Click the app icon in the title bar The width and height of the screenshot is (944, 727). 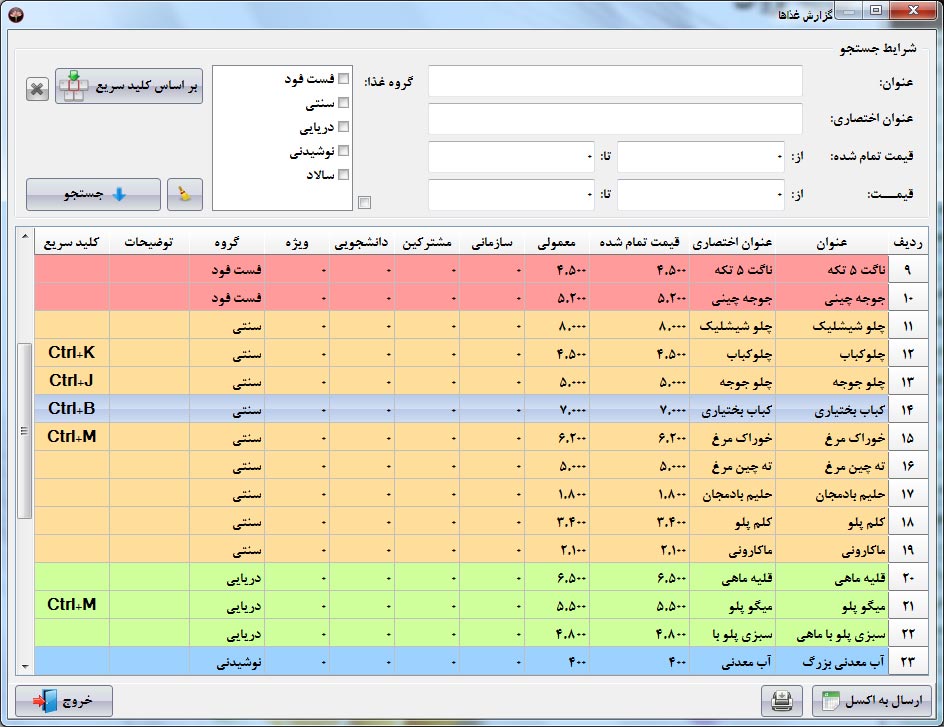[x=13, y=11]
